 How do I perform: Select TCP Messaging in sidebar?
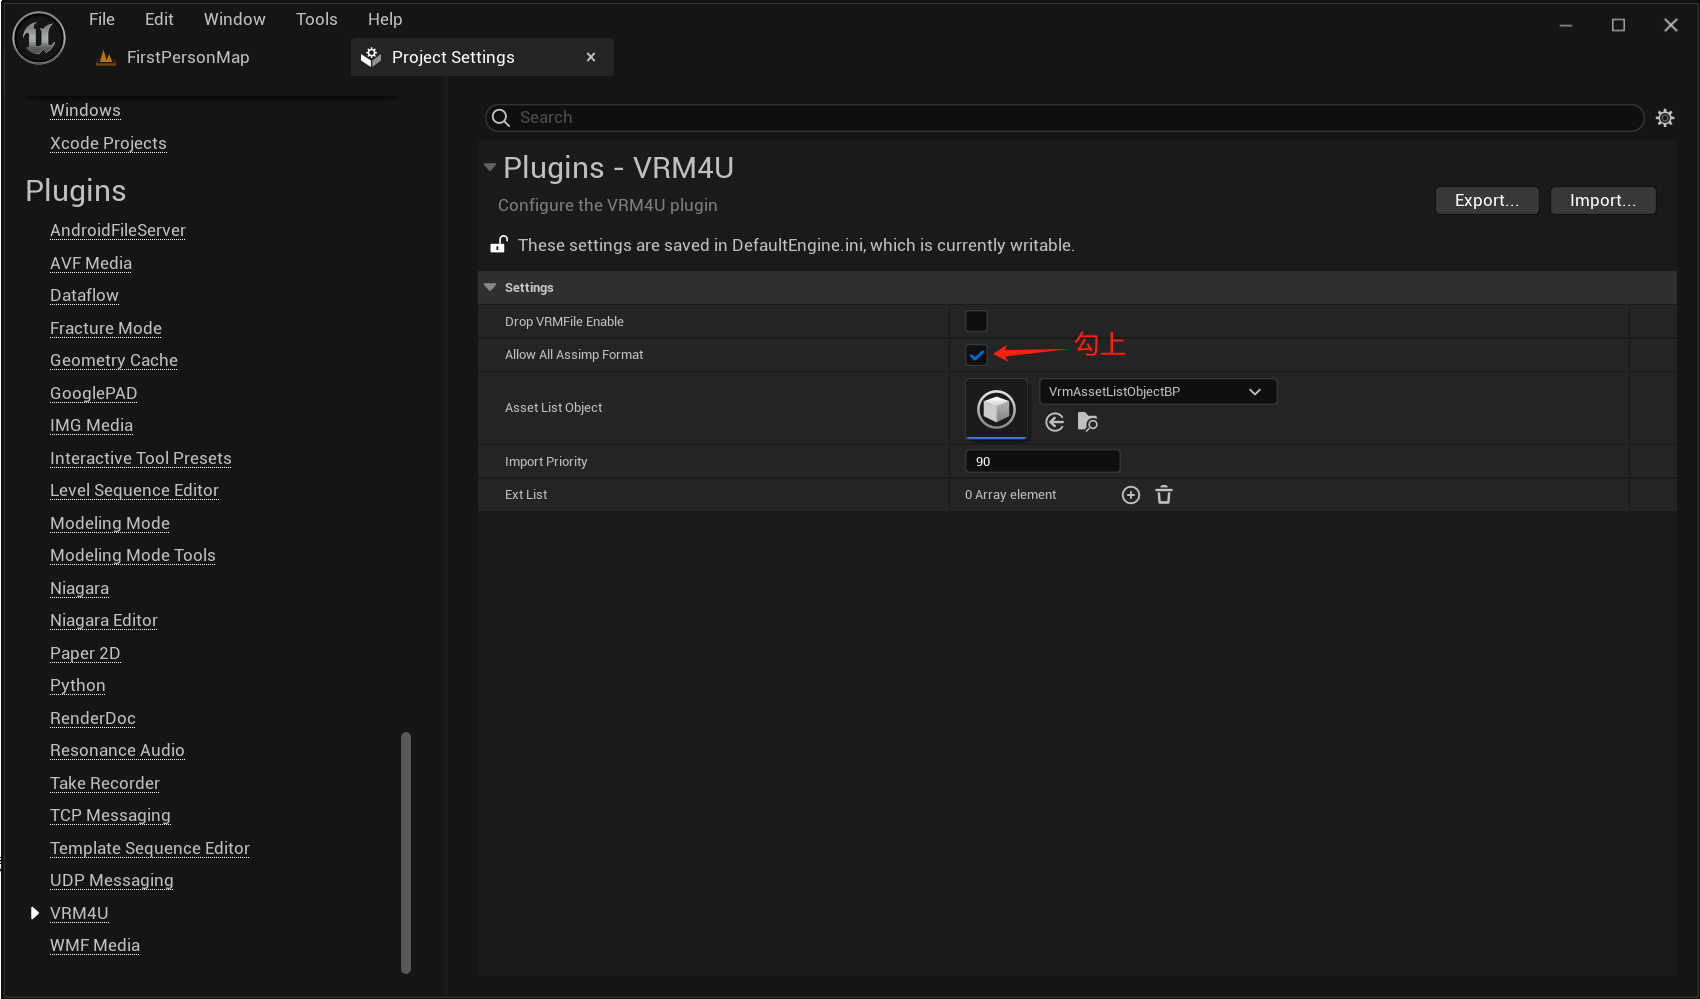click(x=110, y=815)
